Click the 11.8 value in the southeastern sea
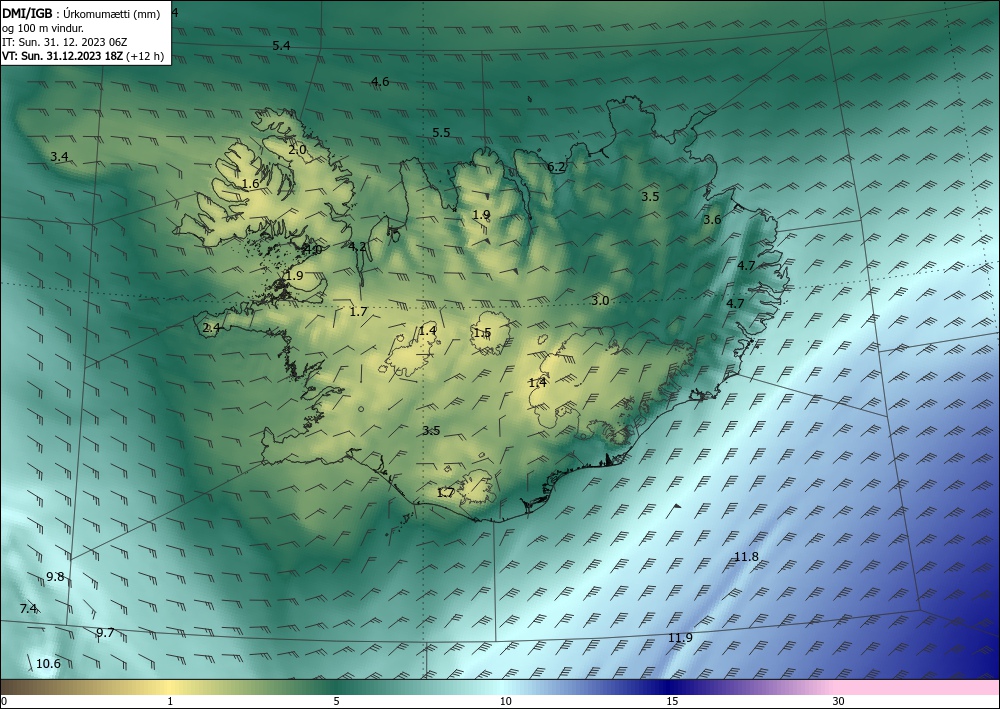Screen dimensions: 1000x709 pos(746,557)
